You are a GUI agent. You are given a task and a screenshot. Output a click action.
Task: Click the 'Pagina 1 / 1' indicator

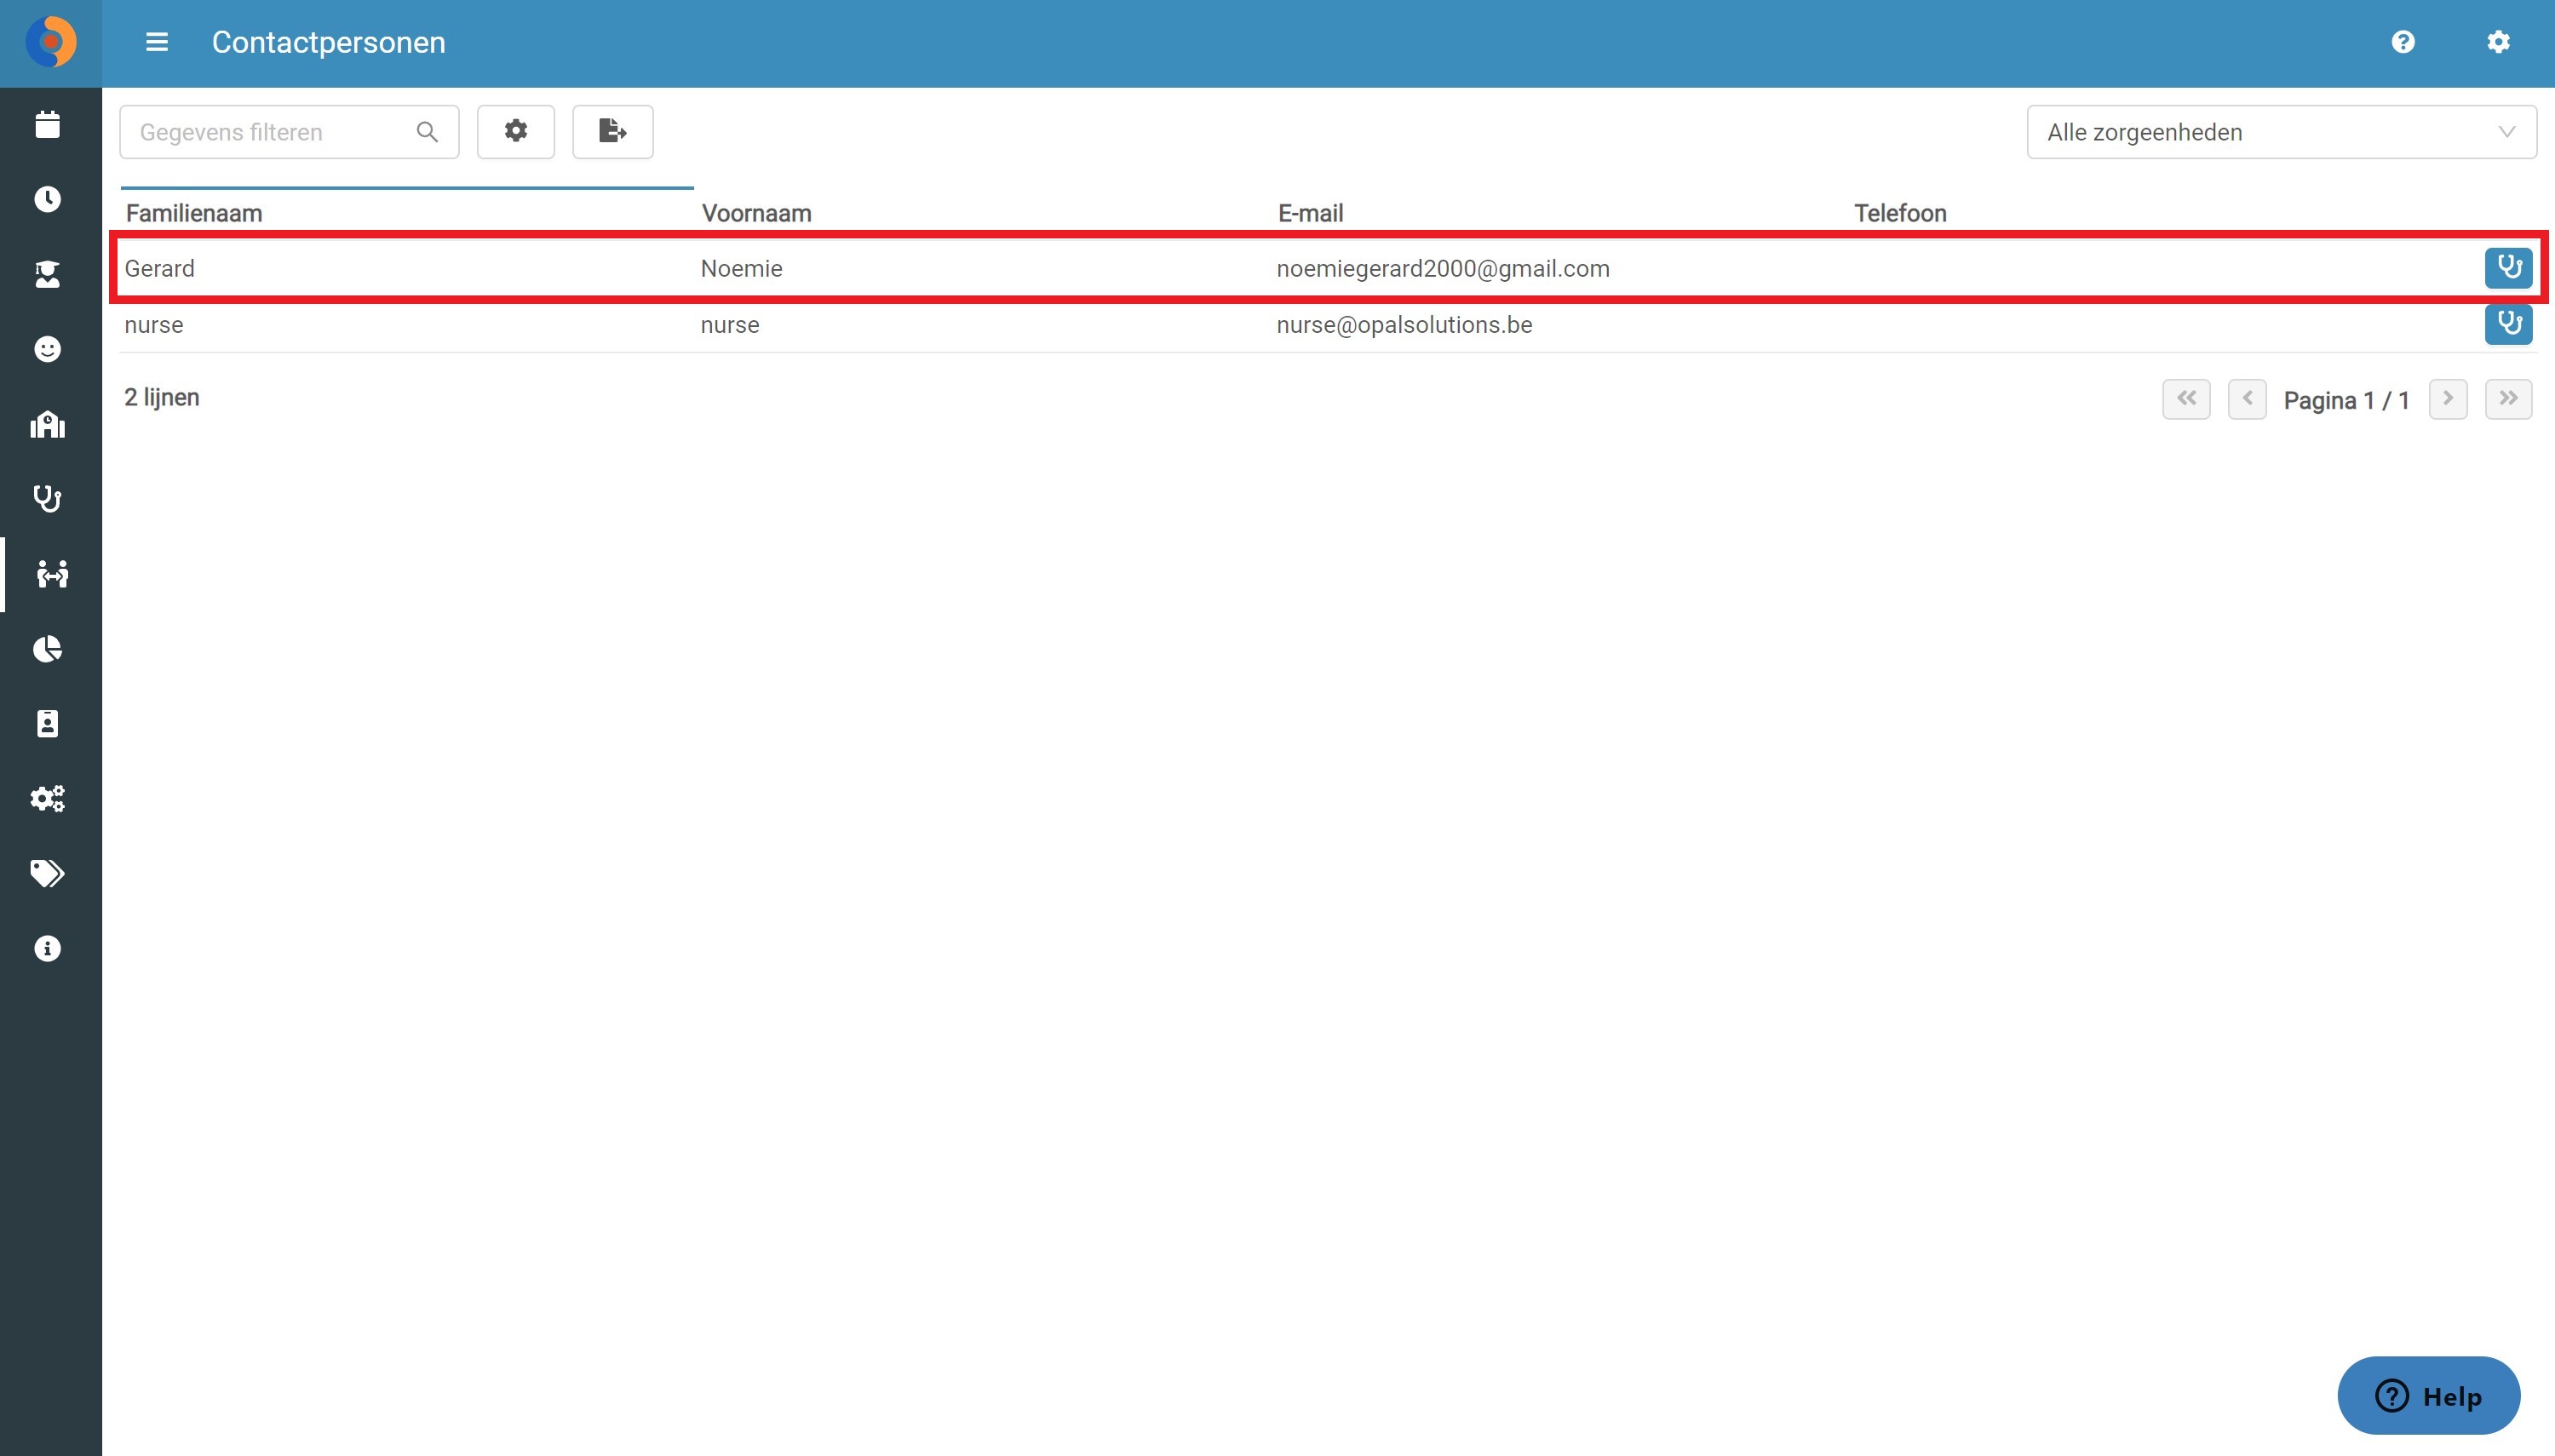2346,401
